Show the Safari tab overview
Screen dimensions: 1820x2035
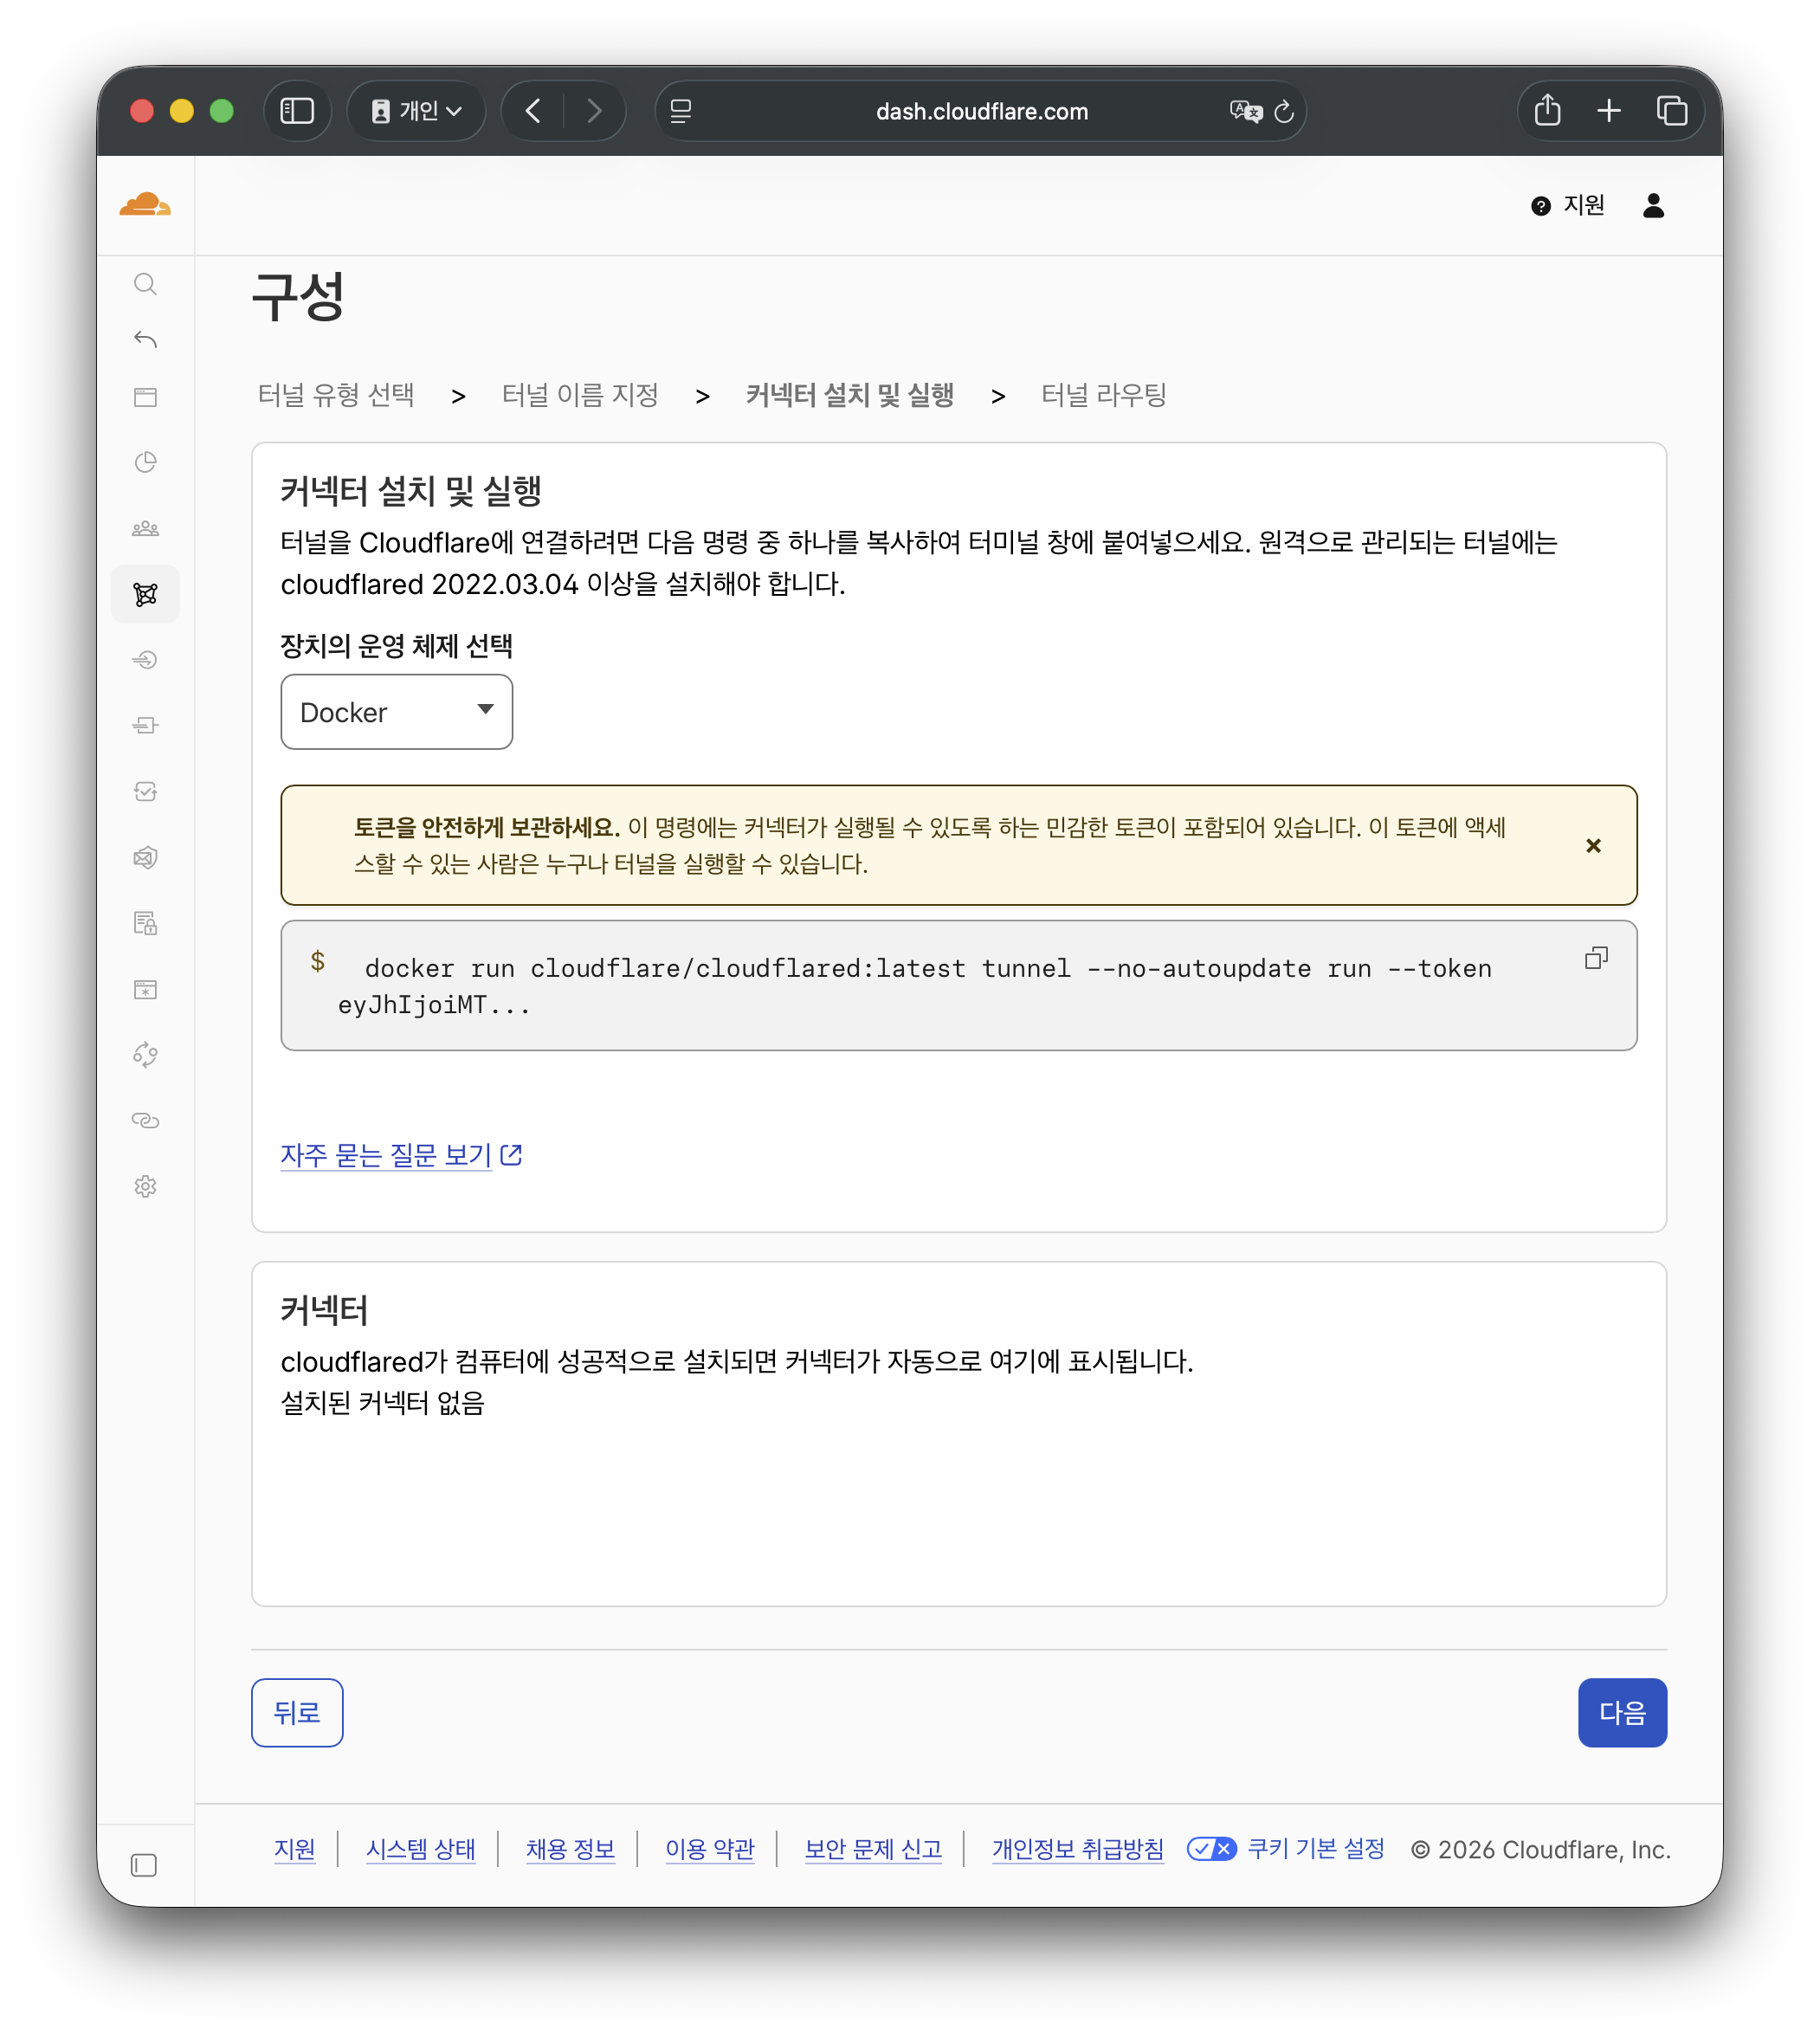click(1671, 111)
